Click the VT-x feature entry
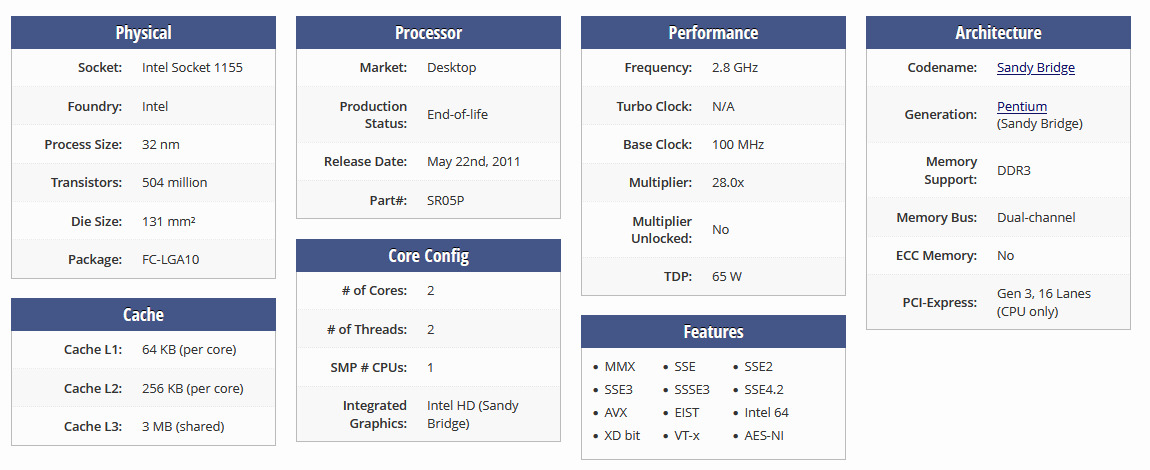 [688, 436]
